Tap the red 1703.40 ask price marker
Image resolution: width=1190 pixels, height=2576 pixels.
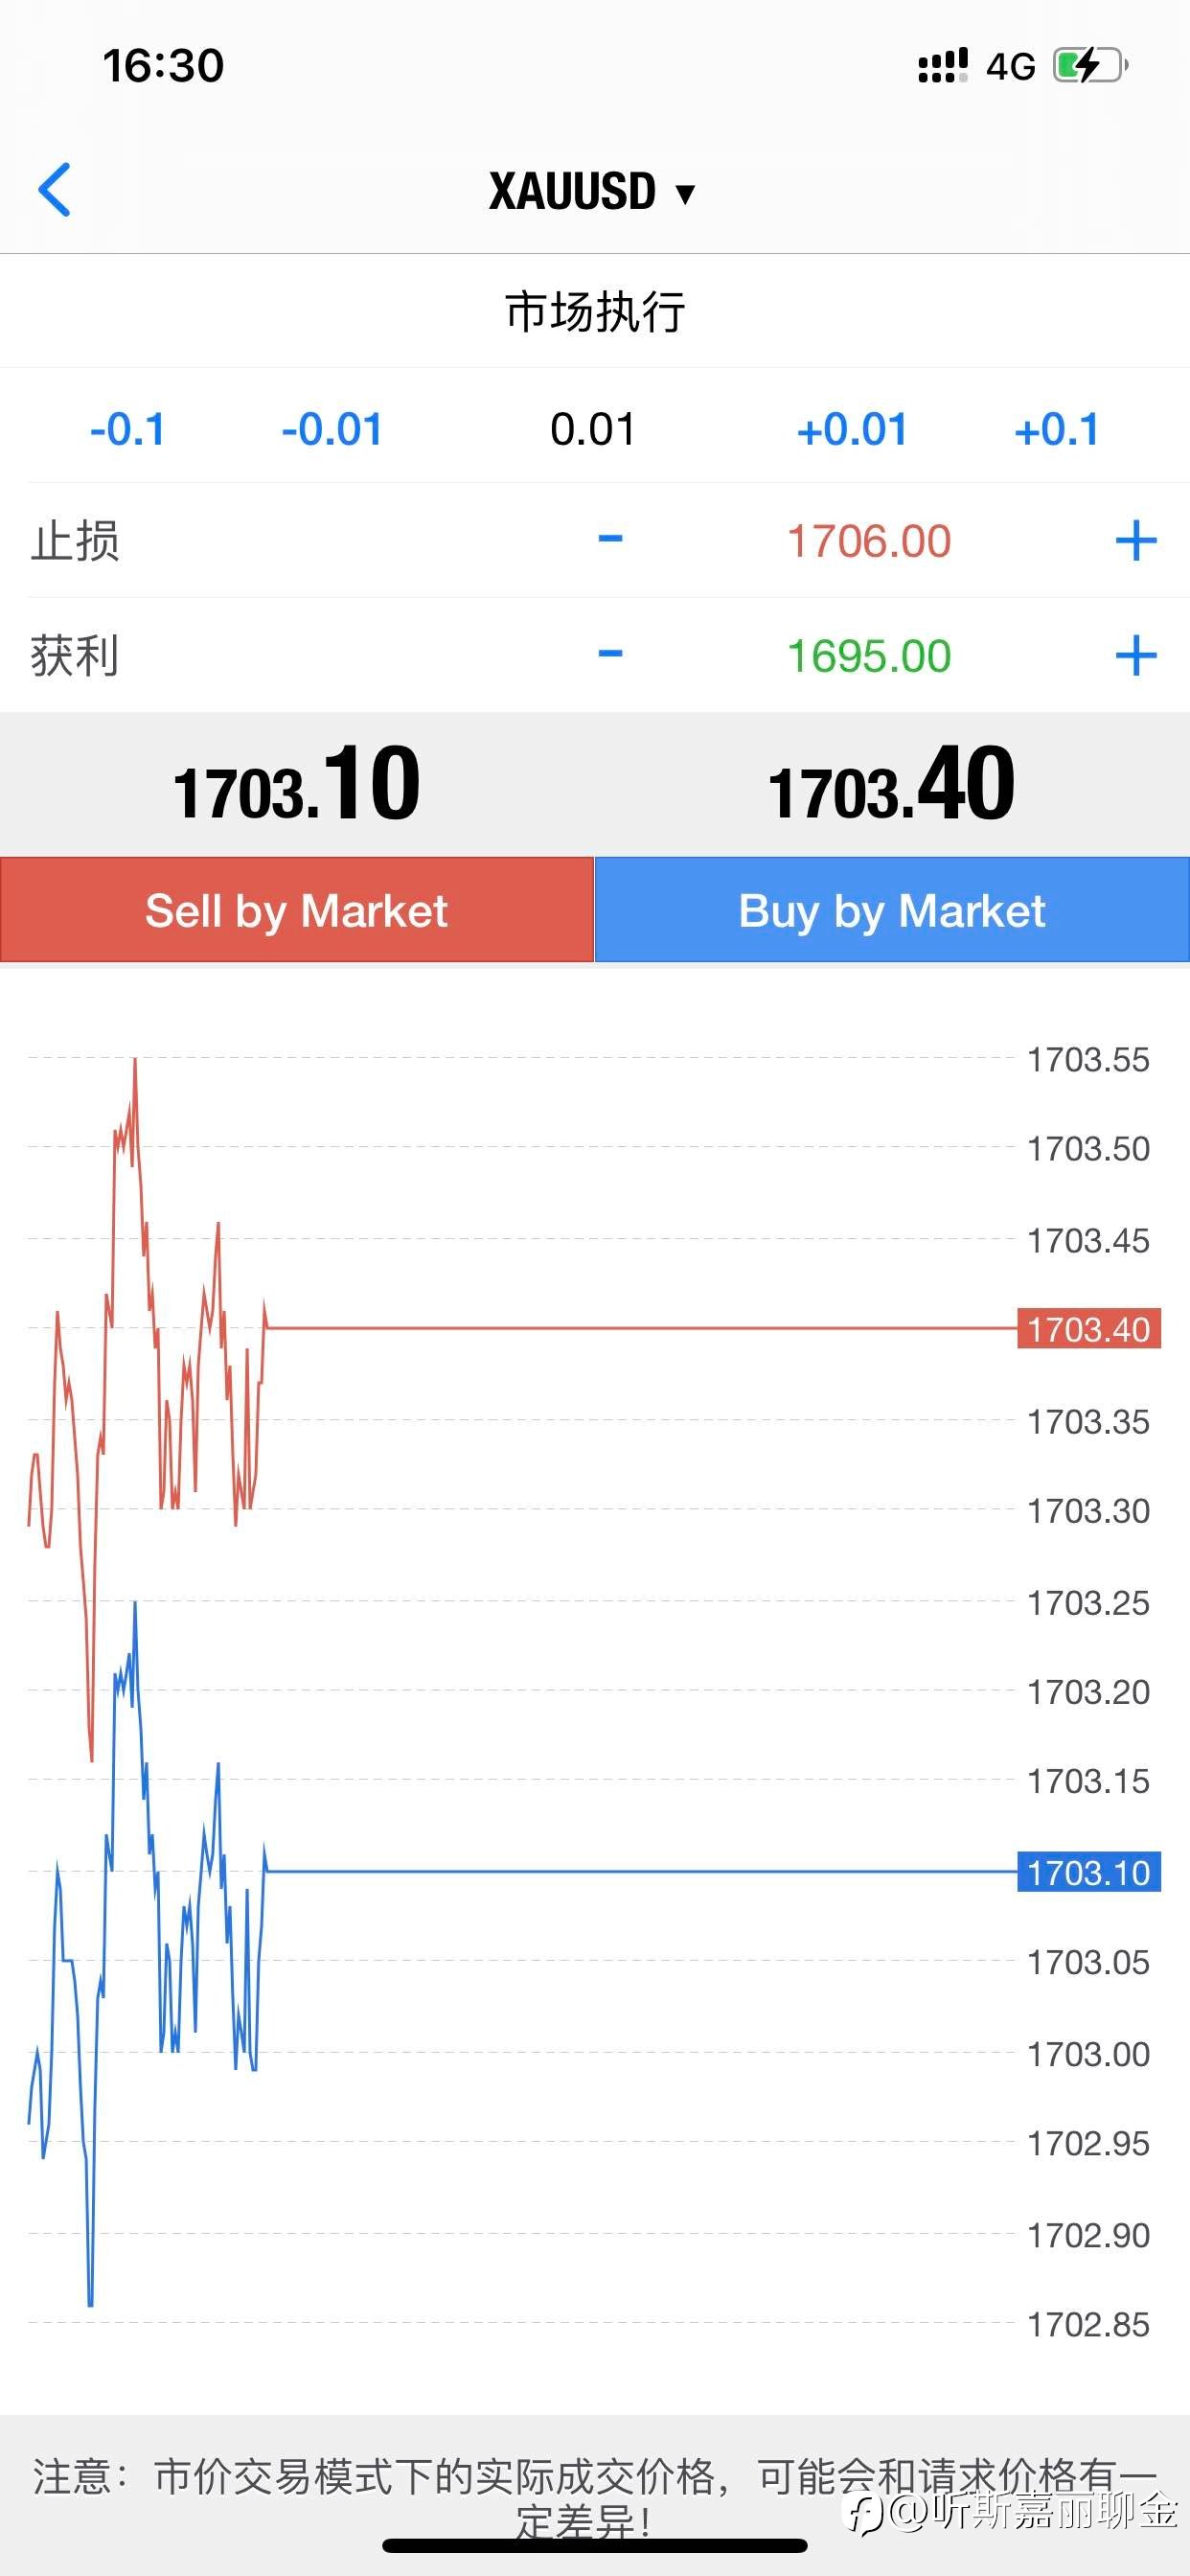click(x=1088, y=1329)
